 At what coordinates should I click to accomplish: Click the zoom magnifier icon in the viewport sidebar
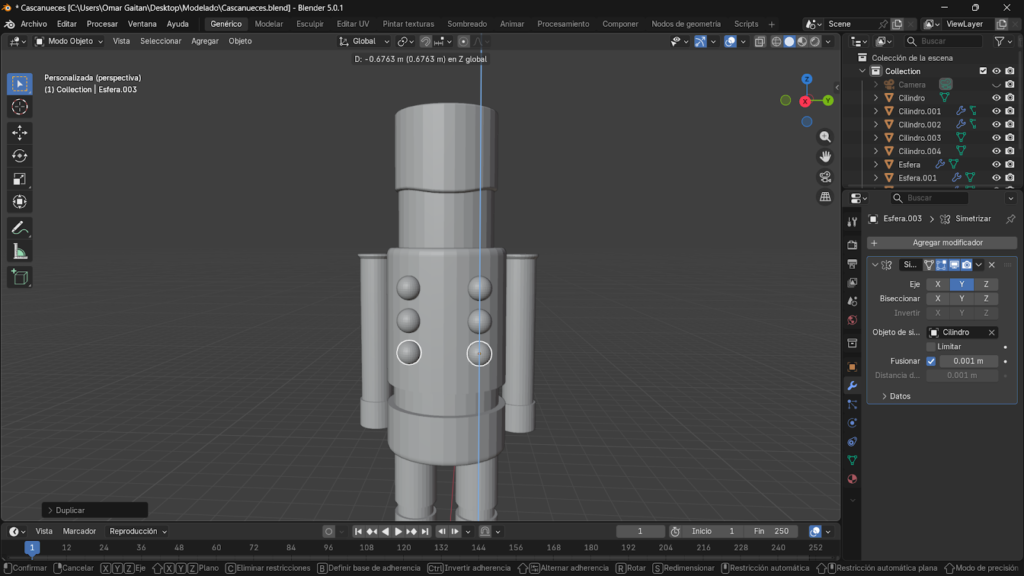point(824,136)
